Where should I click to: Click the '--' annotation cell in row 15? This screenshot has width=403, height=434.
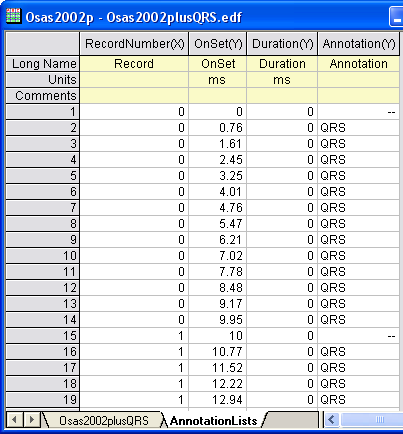358,336
